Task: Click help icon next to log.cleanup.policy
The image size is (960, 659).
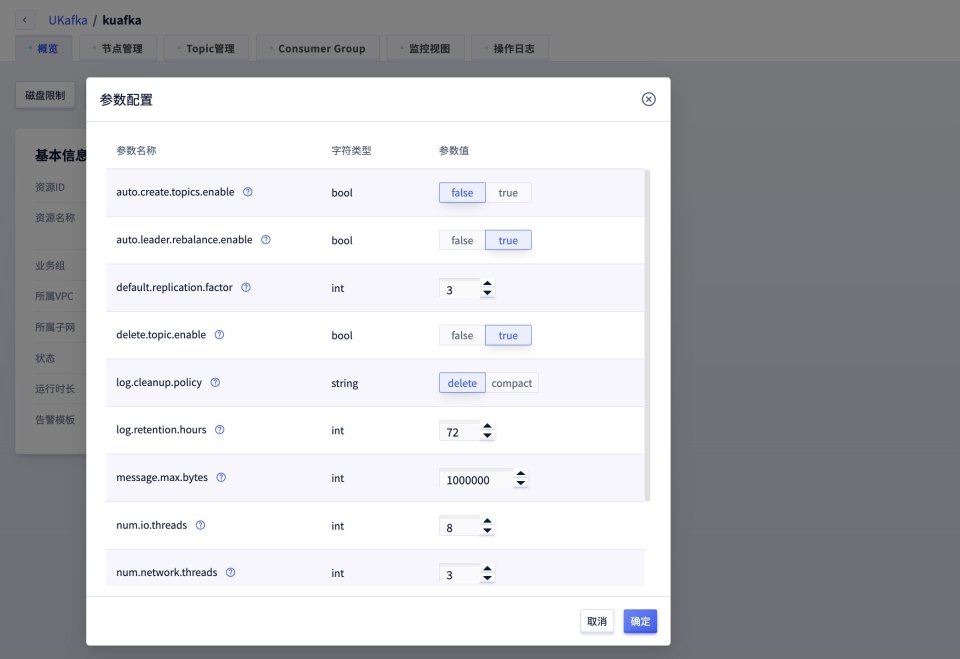Action: [215, 383]
